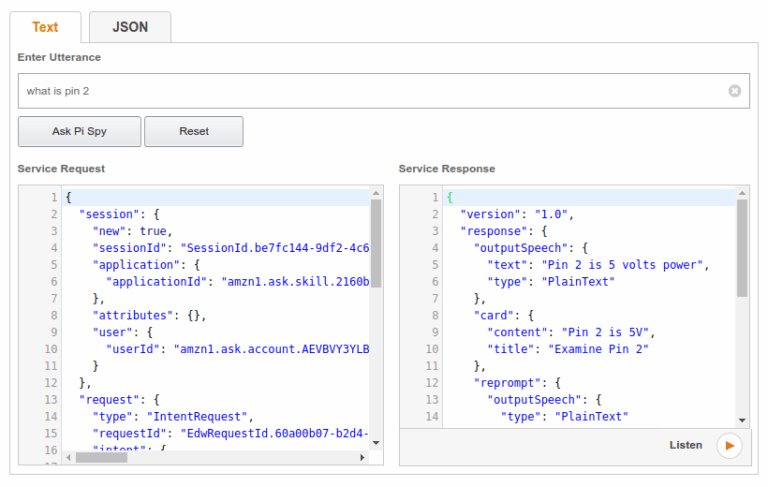Screen dimensions: 768x487
Task: Switch to the JSON tab
Action: (129, 27)
